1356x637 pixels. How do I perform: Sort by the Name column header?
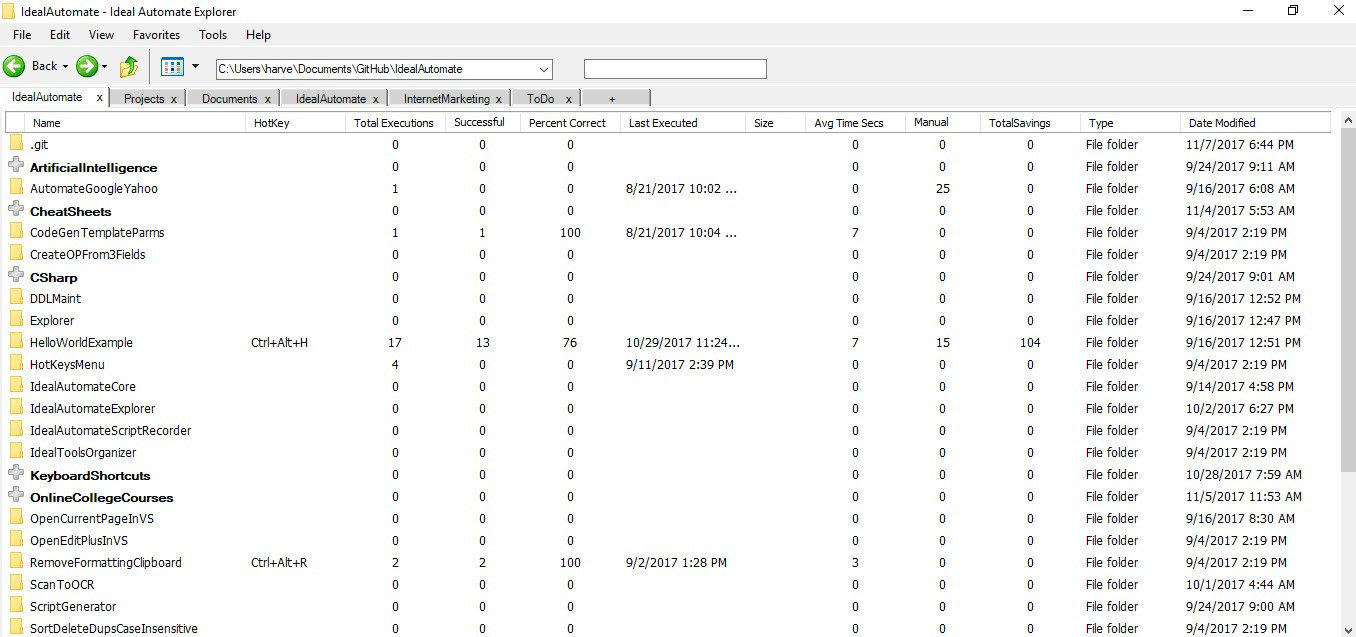tap(136, 123)
